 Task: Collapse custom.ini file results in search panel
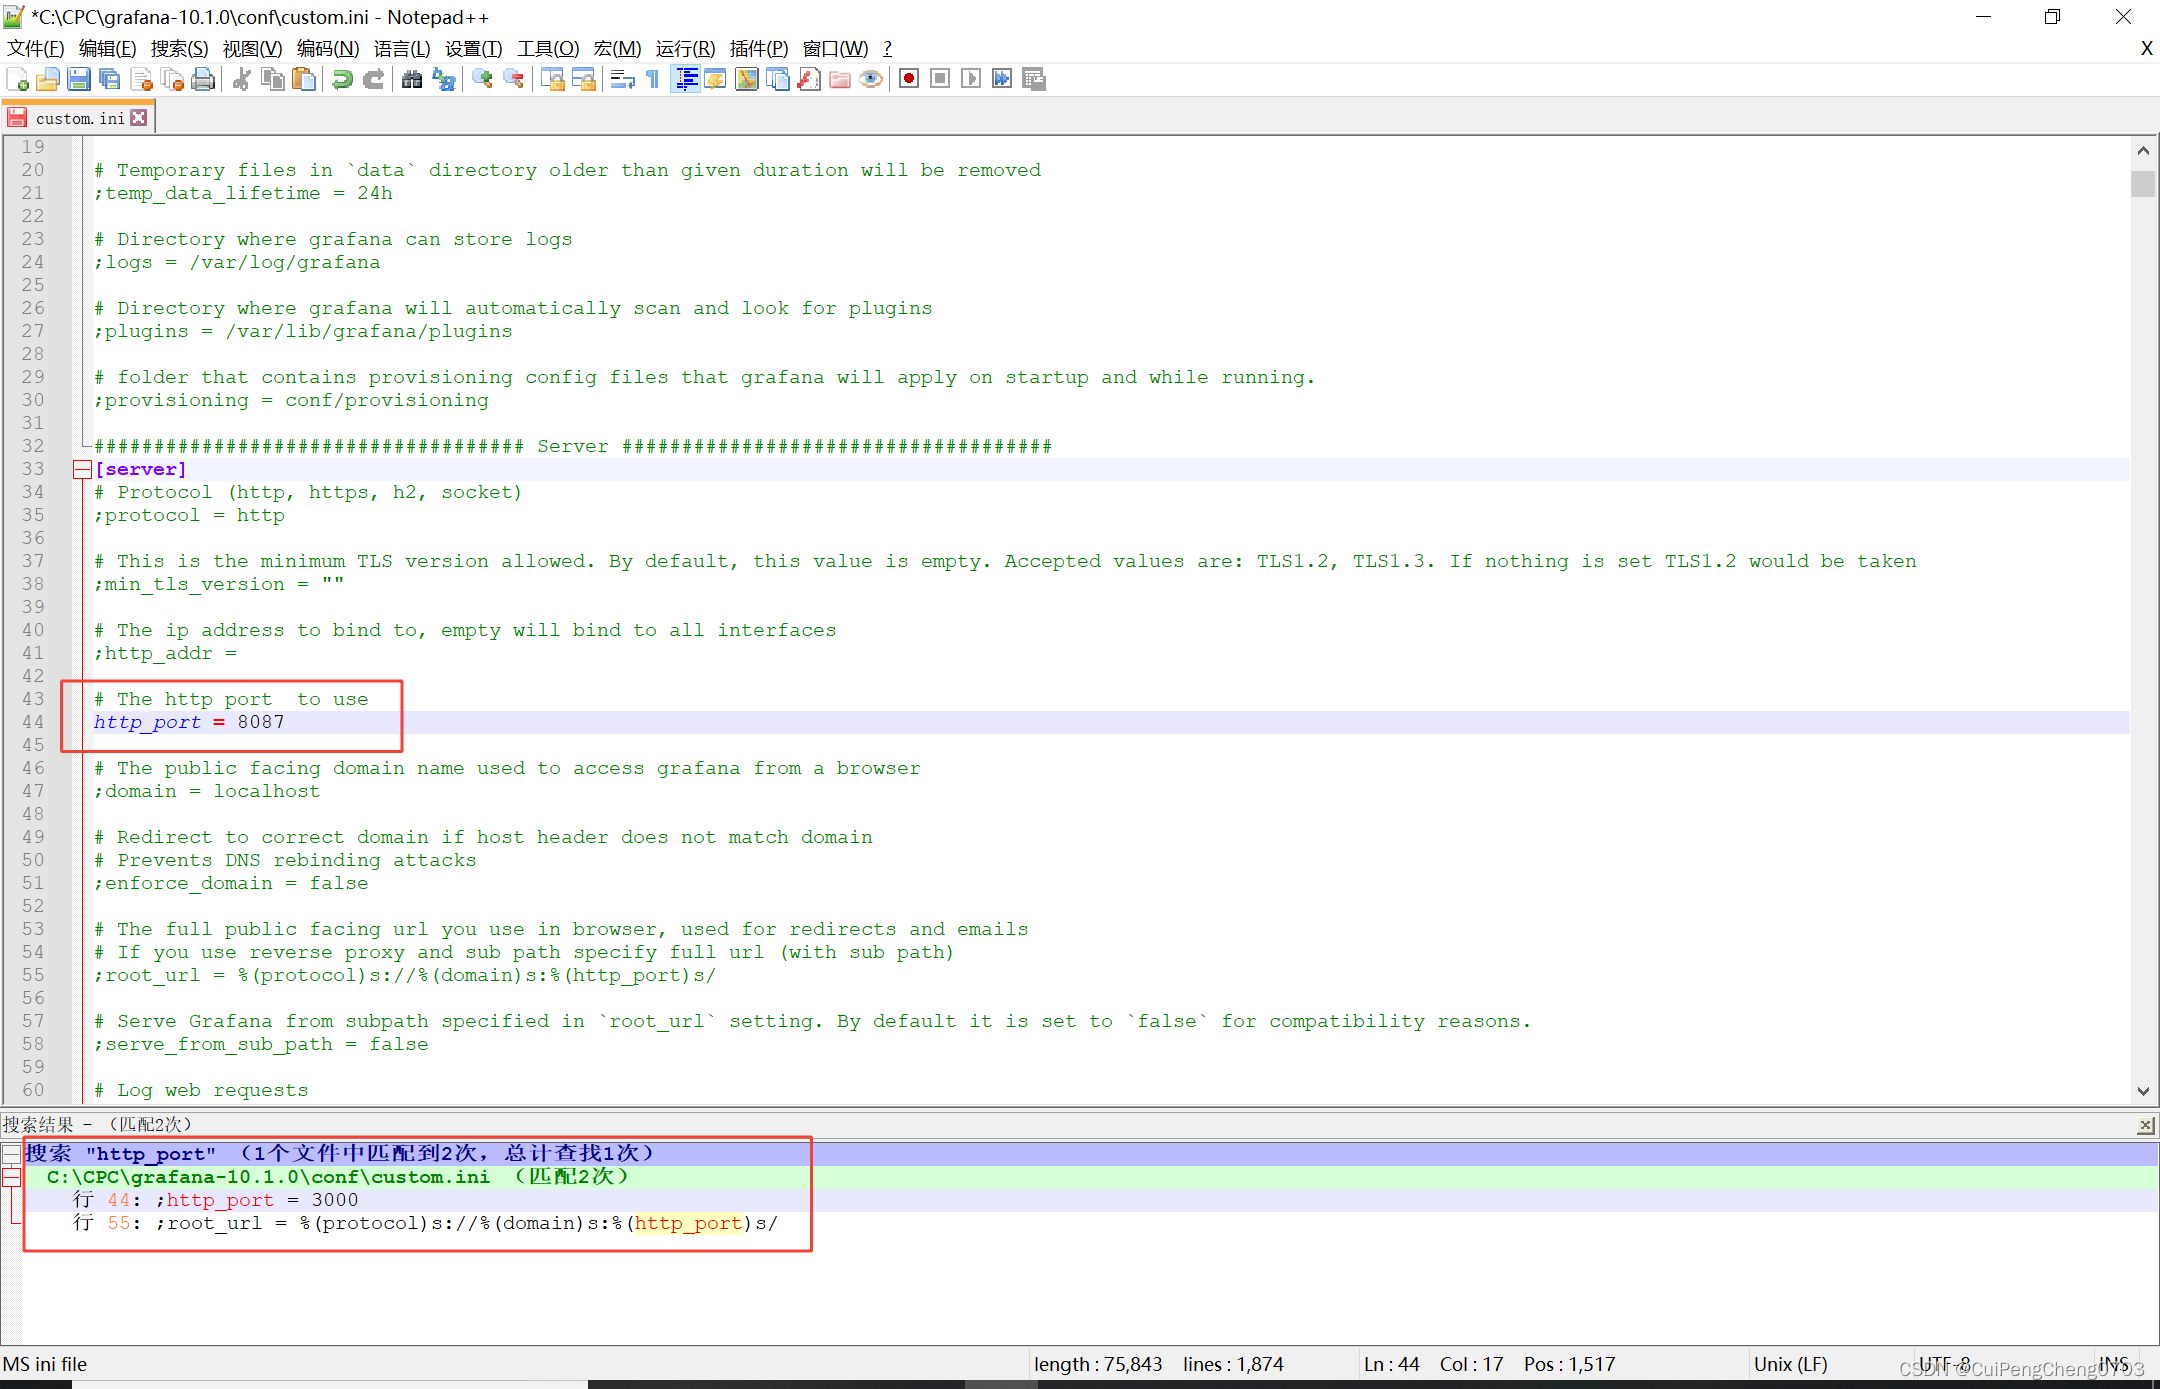click(11, 1177)
